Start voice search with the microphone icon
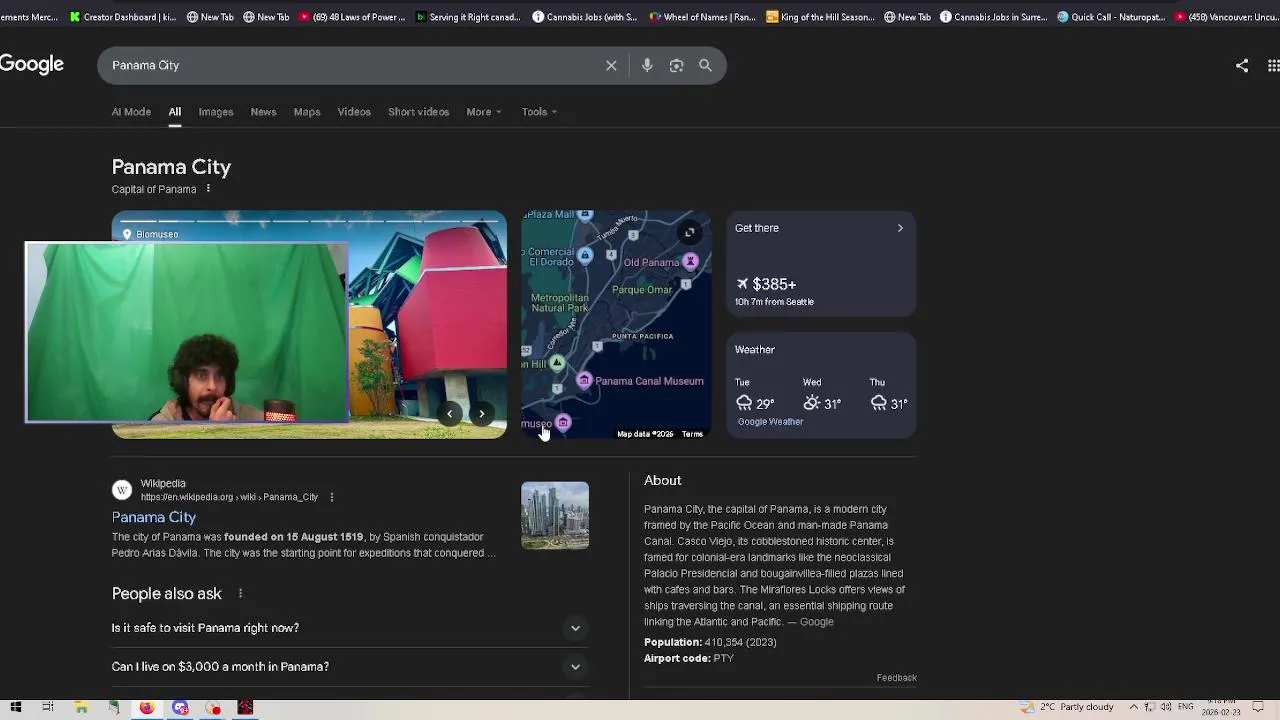1280x720 pixels. pos(647,65)
